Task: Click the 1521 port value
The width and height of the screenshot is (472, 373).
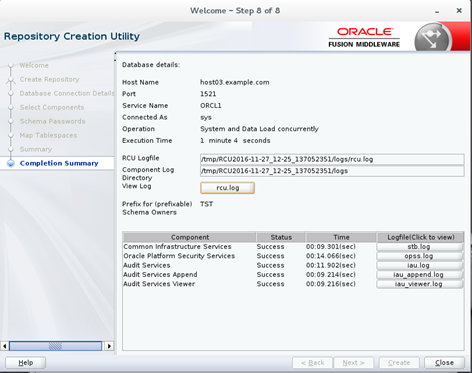Action: click(x=208, y=94)
